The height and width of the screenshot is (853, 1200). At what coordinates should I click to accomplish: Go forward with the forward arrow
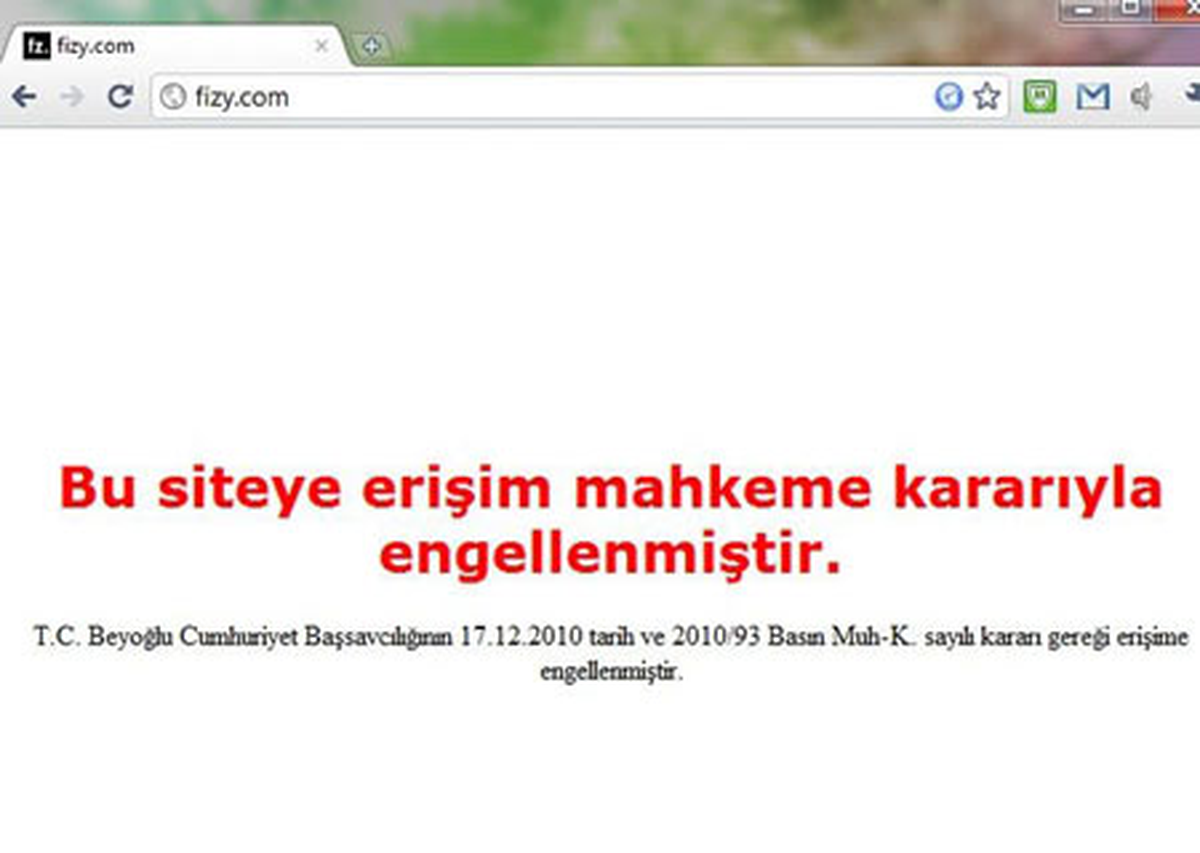[x=71, y=97]
